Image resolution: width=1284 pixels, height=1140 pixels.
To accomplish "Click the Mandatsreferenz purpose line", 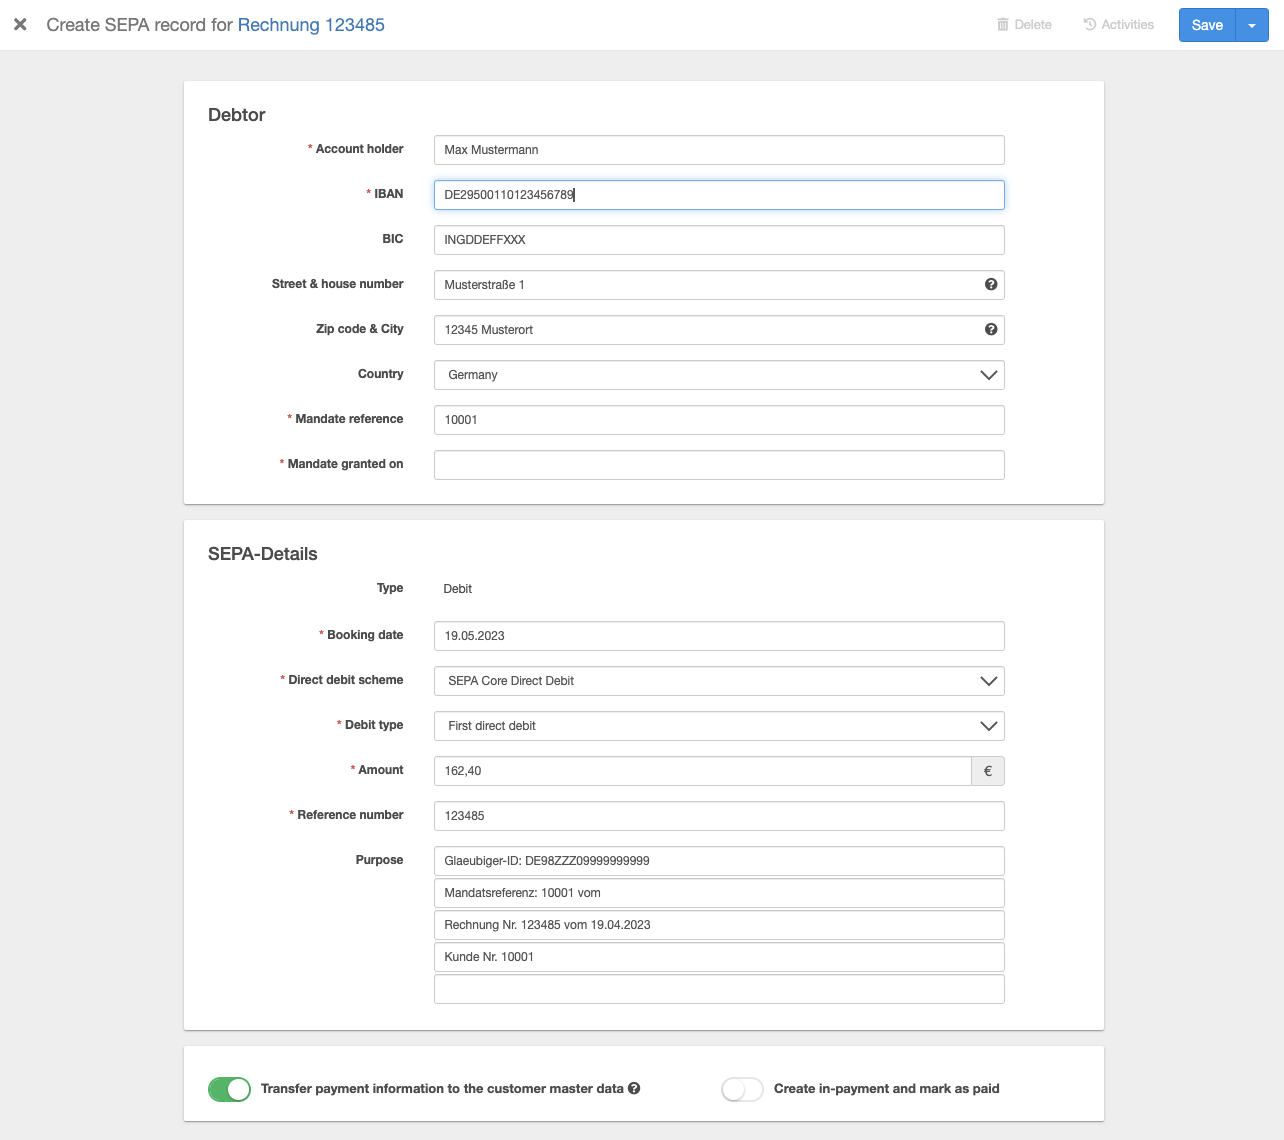I will tap(719, 893).
